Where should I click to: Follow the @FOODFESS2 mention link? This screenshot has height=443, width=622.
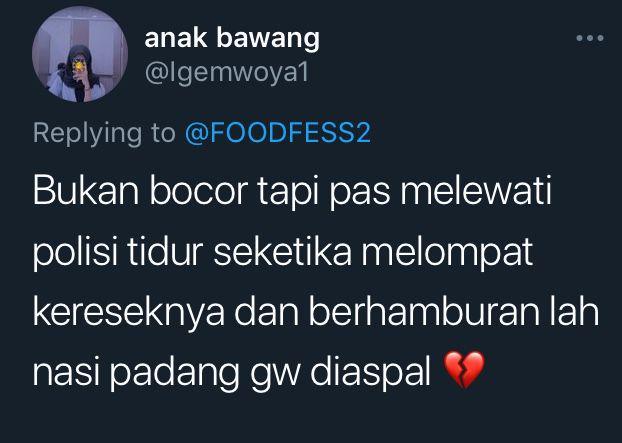(x=278, y=133)
